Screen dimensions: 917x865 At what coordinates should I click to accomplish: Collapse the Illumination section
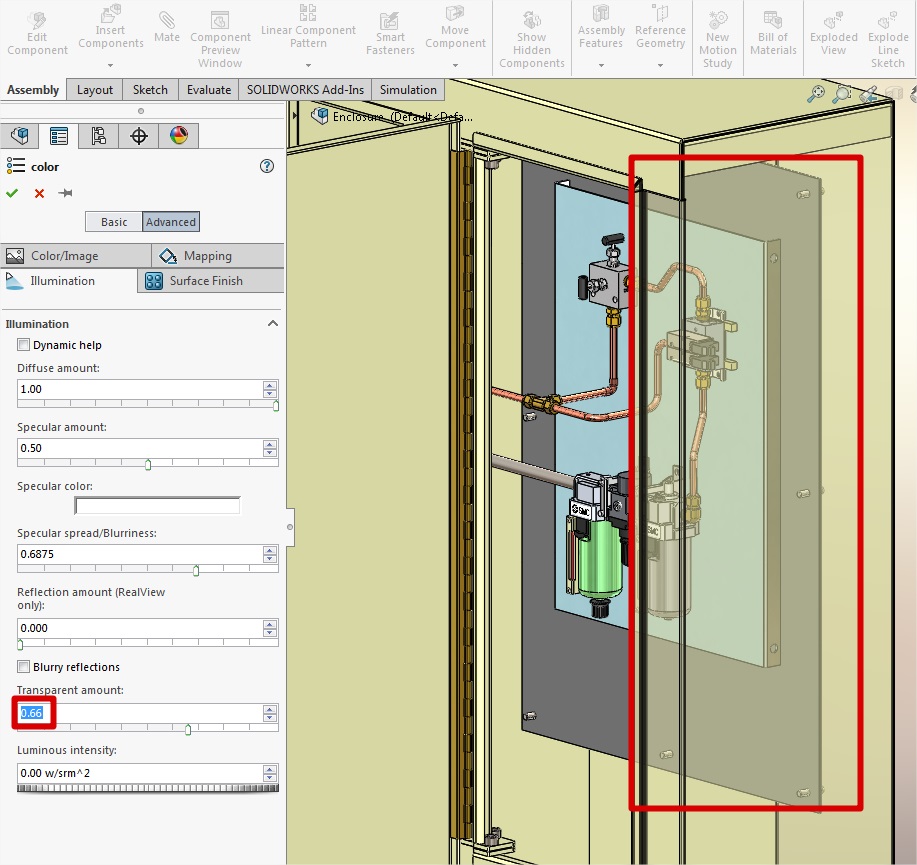pos(272,324)
